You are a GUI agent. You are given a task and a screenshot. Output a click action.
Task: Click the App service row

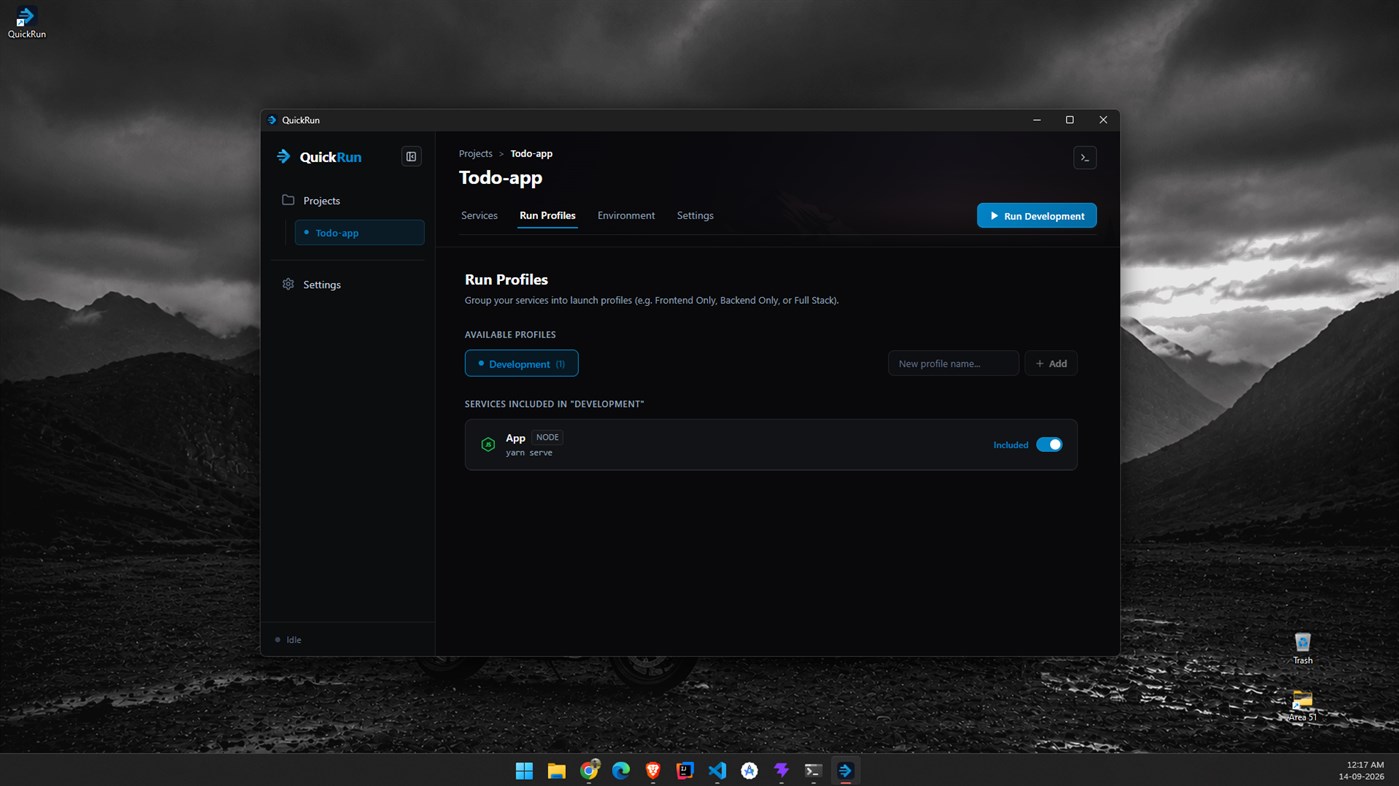(771, 445)
